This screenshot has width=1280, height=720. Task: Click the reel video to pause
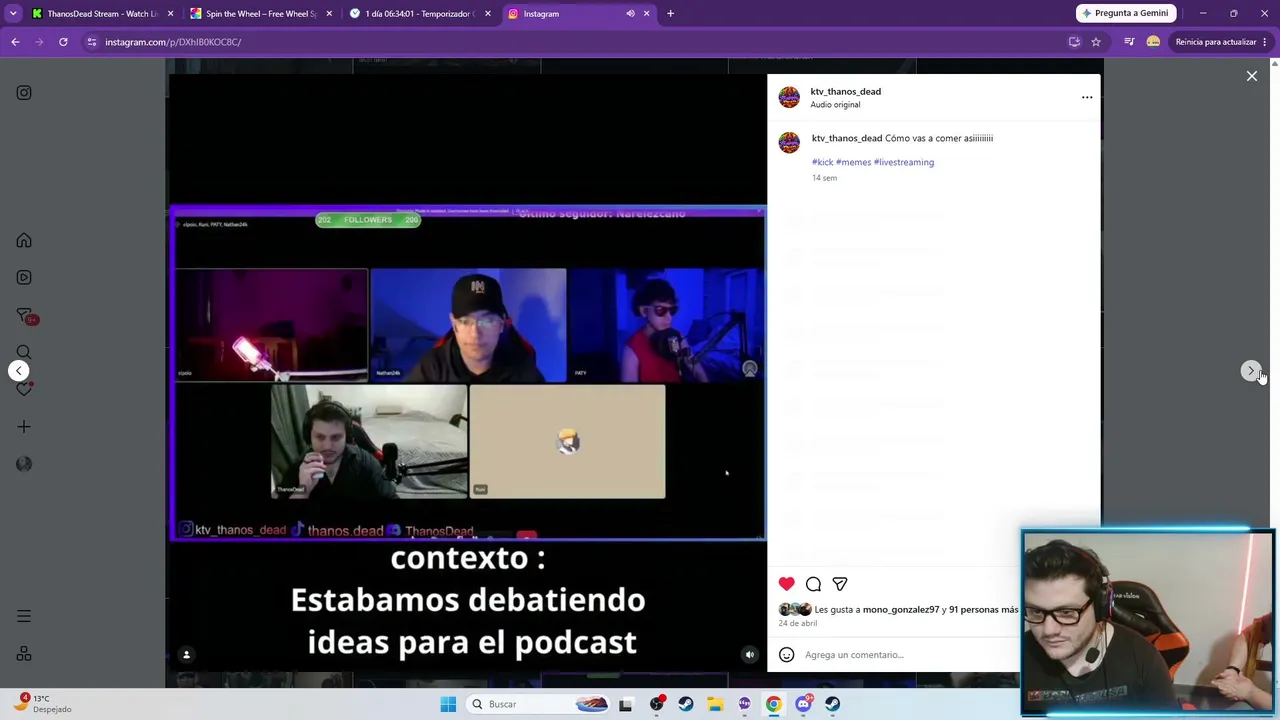467,372
